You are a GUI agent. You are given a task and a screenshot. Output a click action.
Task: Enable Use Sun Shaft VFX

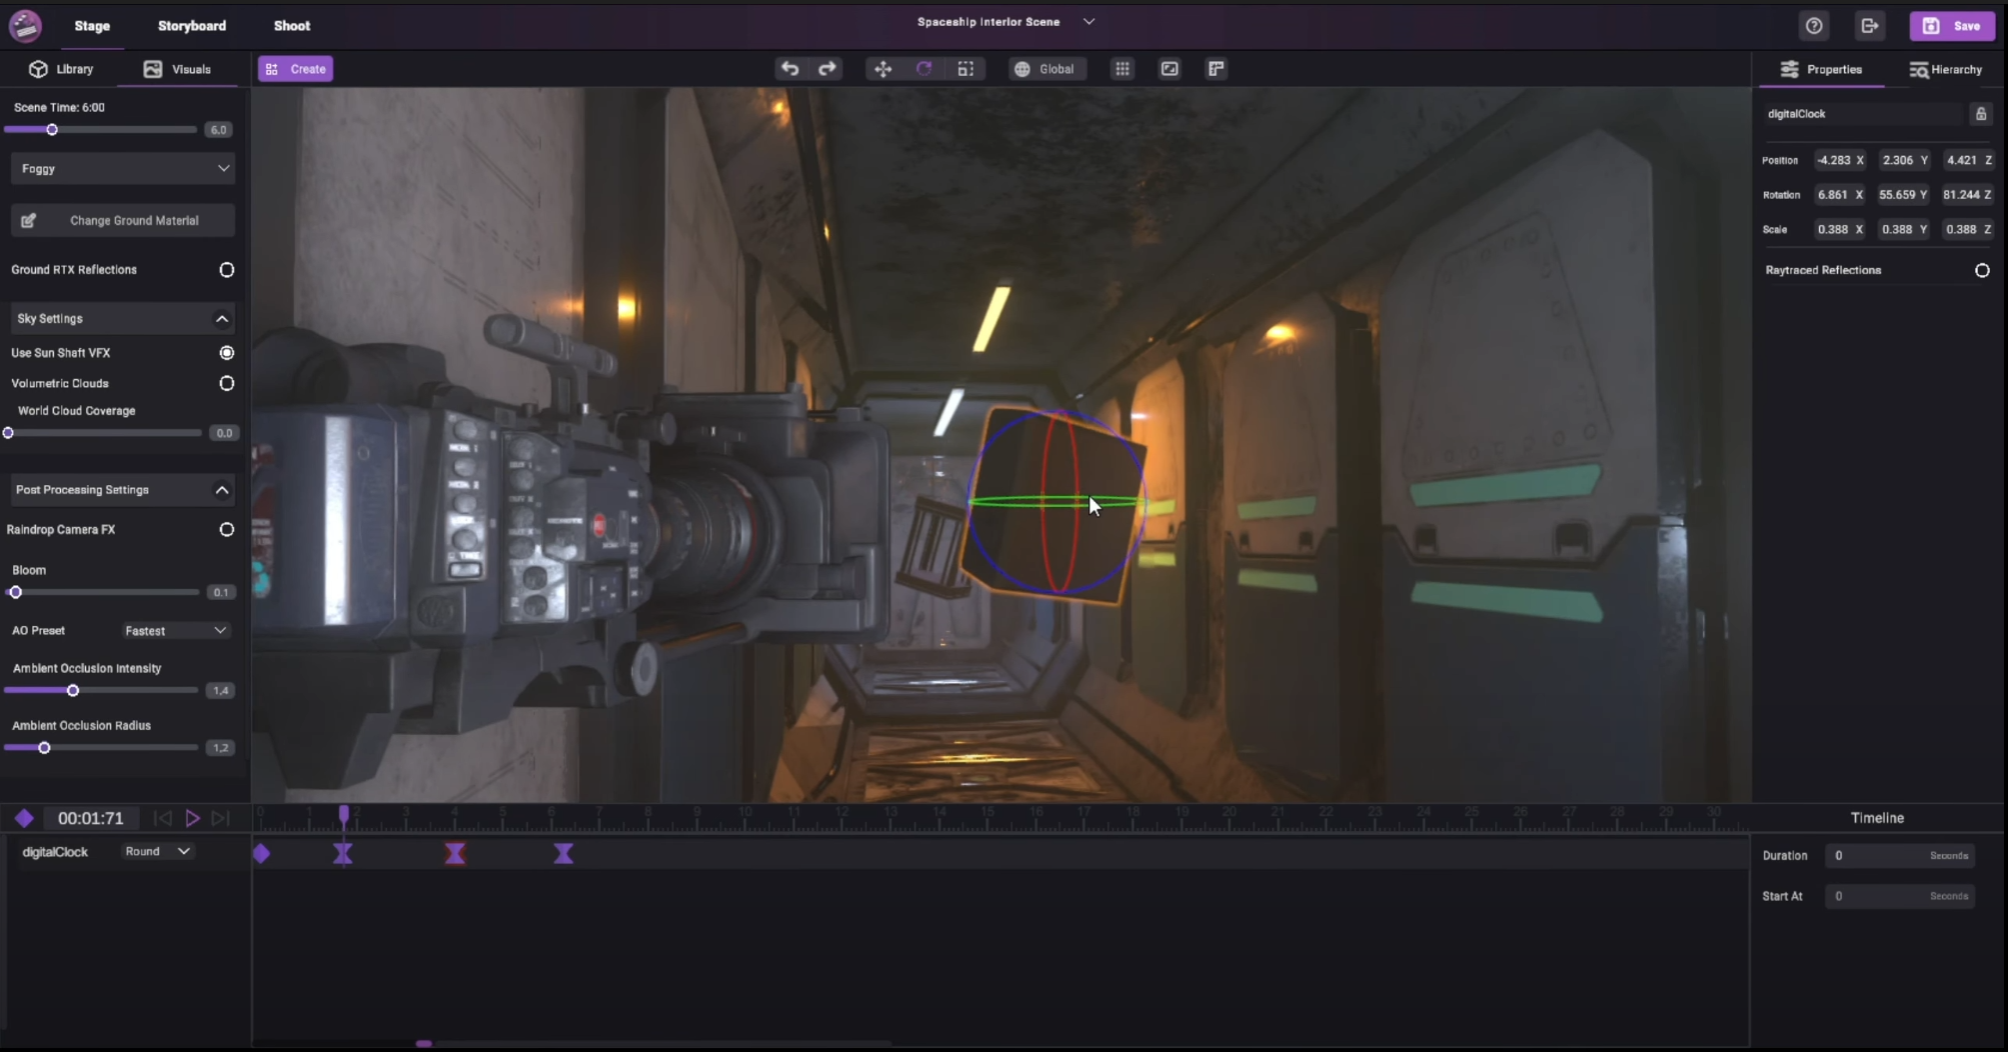(226, 352)
